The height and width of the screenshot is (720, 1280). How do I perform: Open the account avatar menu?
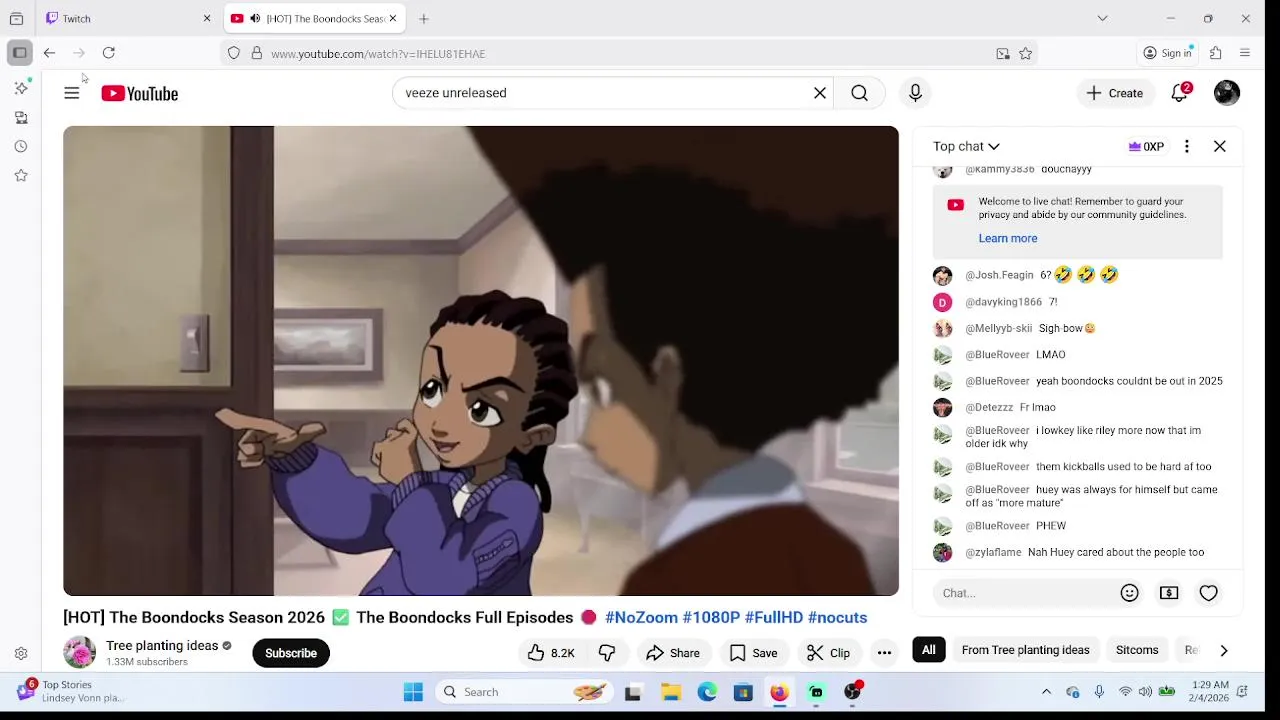point(1227,93)
